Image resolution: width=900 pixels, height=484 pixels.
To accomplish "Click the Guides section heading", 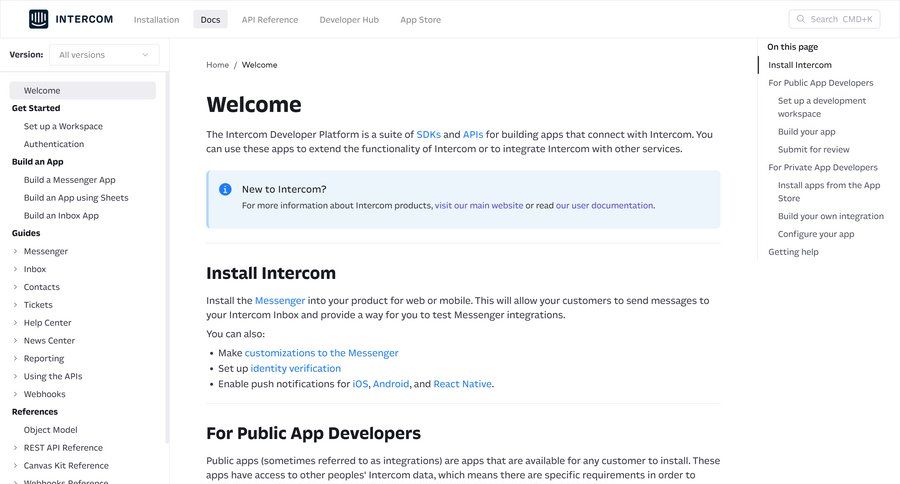I will point(26,233).
